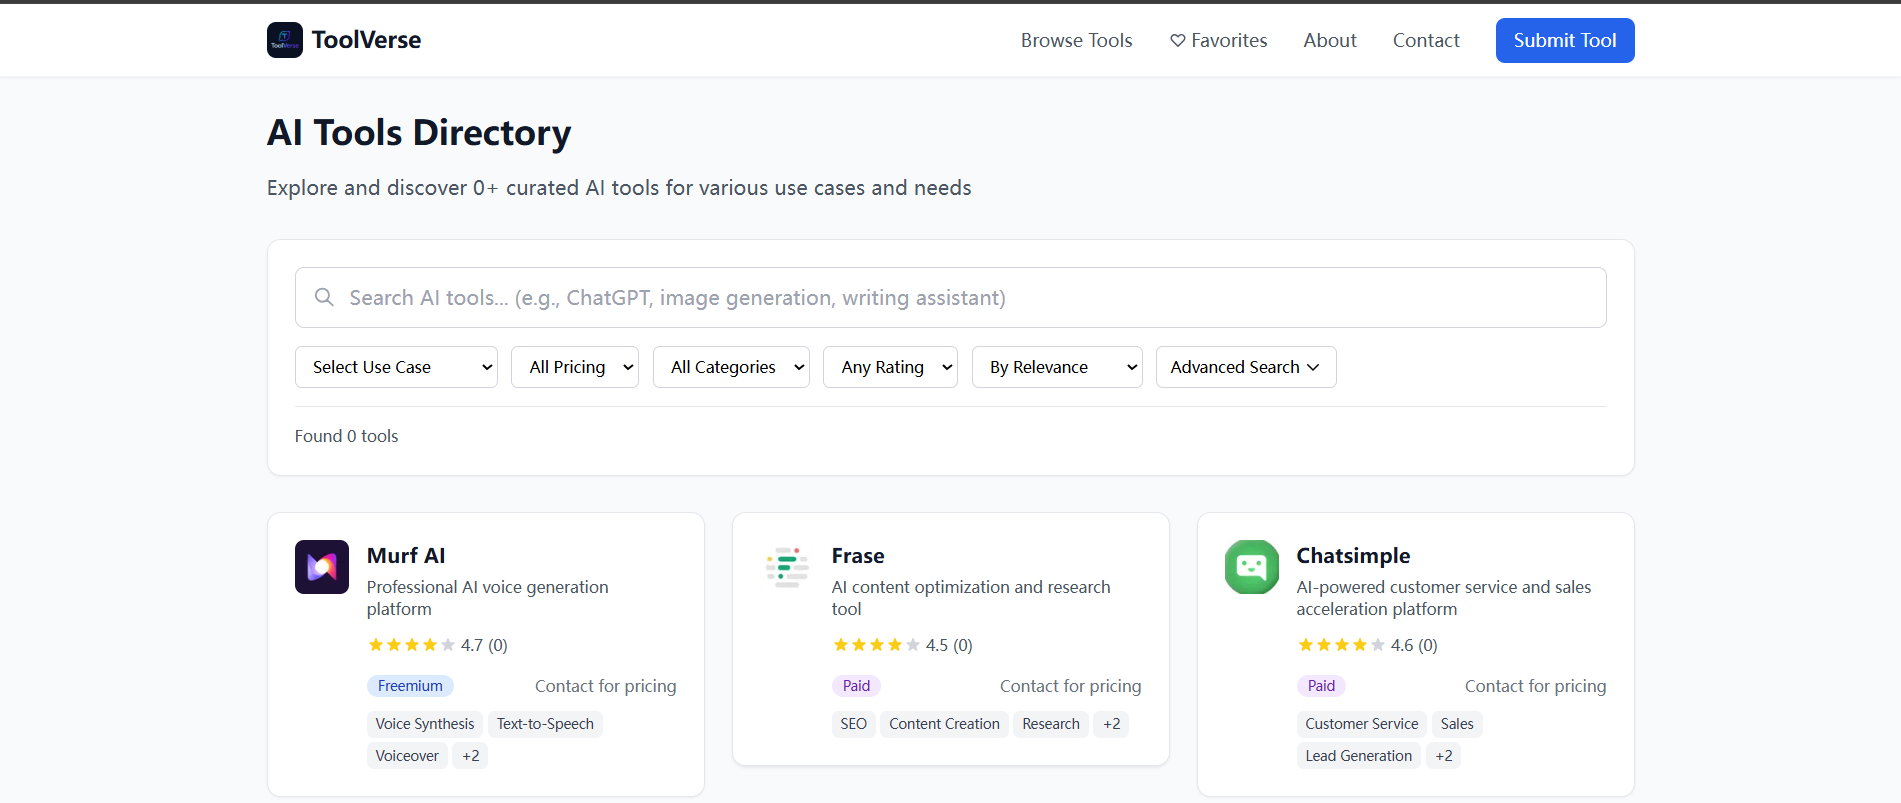
Task: Click the Frase logo icon
Action: 787,567
